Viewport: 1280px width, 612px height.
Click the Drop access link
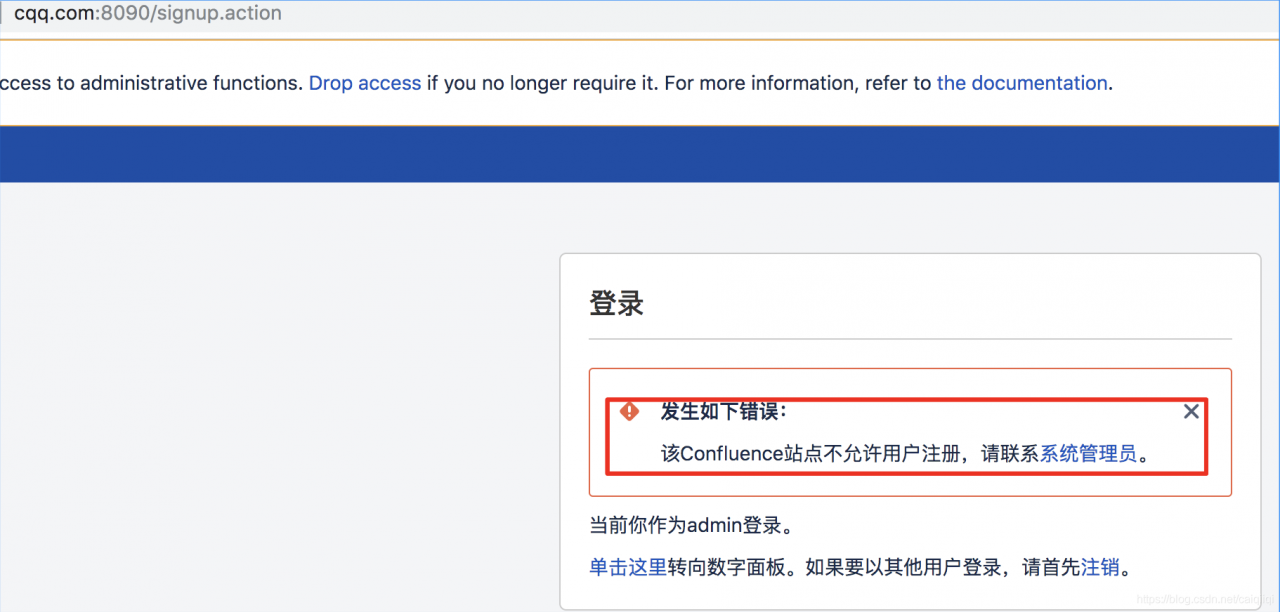coord(365,83)
